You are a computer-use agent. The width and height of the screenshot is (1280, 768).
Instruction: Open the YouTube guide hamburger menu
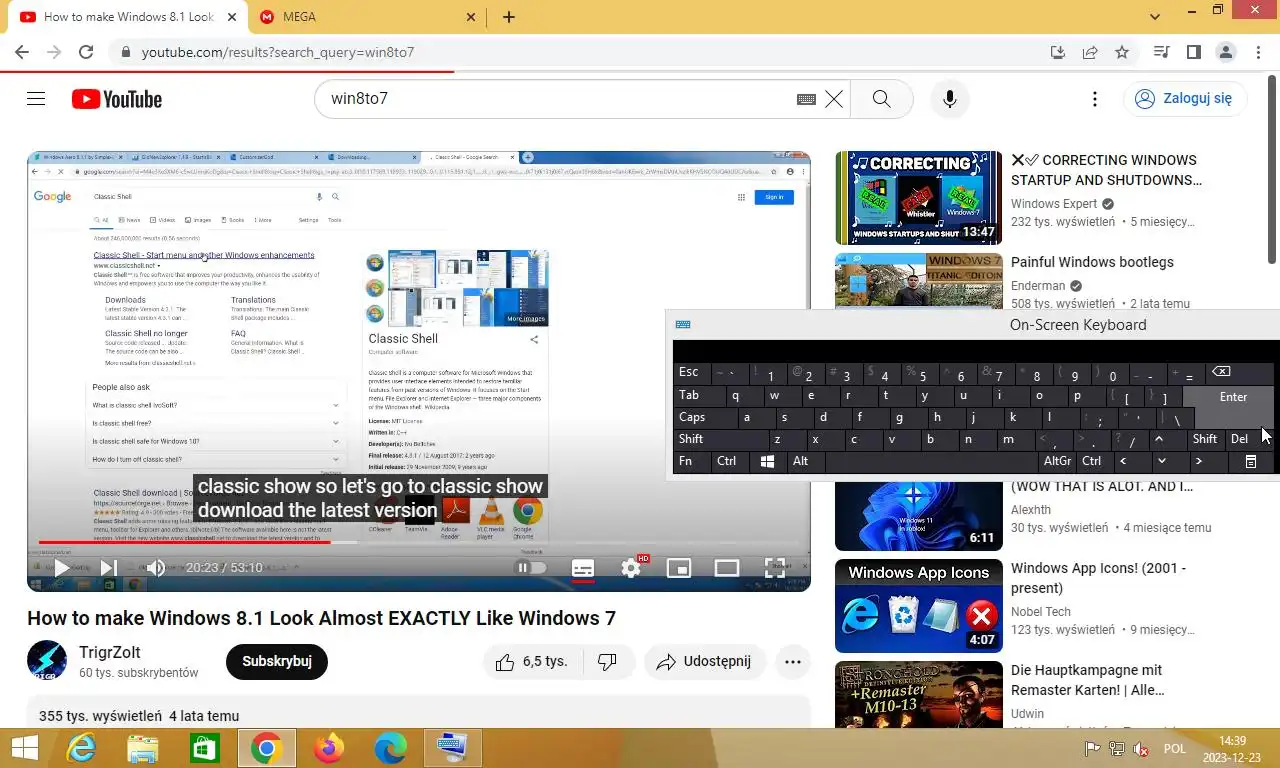pyautogui.click(x=36, y=98)
